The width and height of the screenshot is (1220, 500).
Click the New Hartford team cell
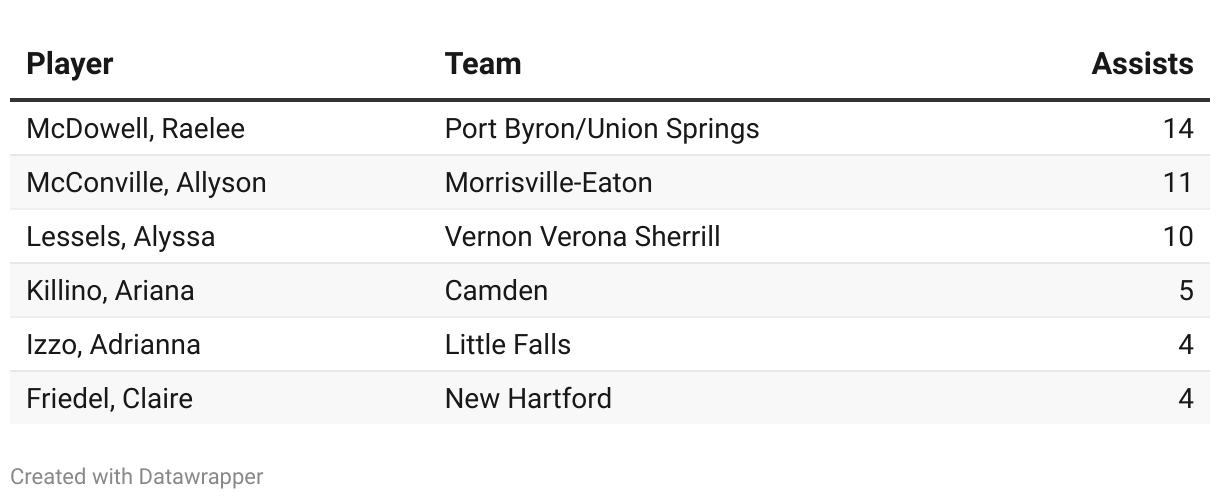tap(528, 398)
